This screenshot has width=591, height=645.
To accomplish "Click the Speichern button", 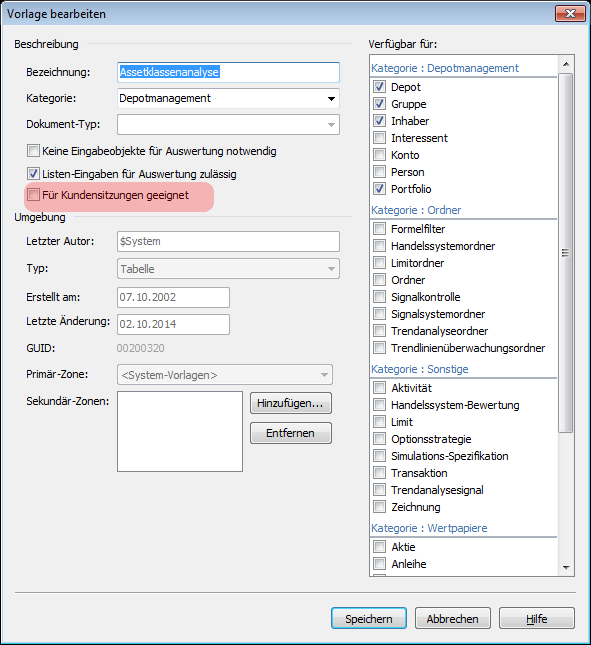I will tap(369, 618).
